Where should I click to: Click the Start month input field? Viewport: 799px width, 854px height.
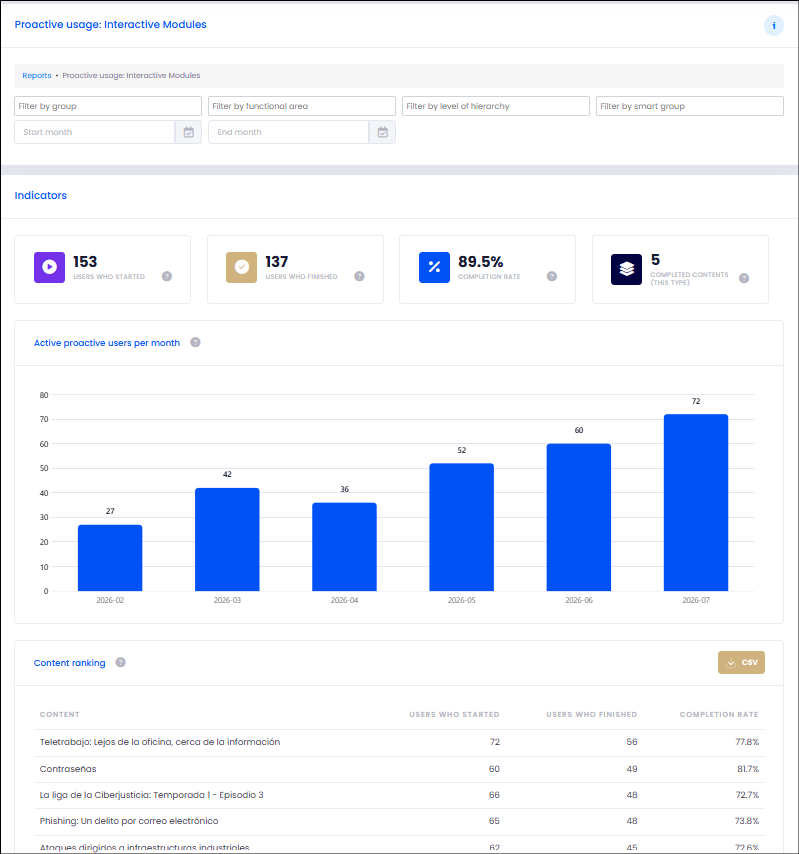point(95,132)
